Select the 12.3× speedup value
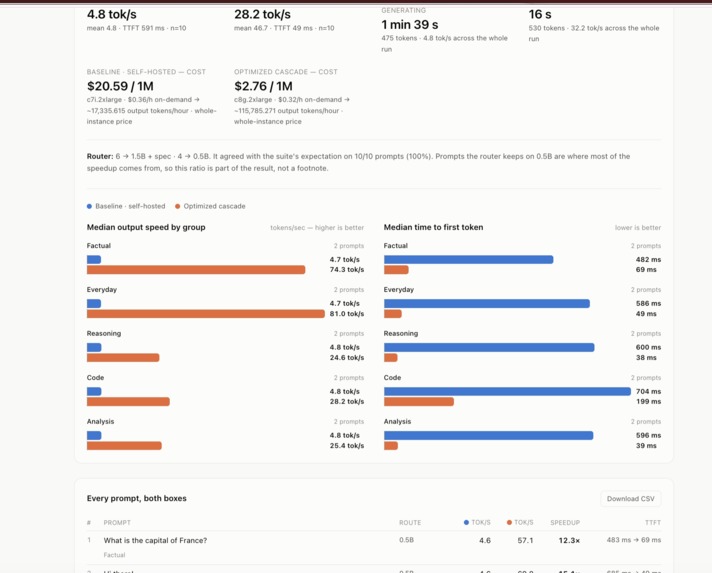The width and height of the screenshot is (712, 573). (x=569, y=540)
